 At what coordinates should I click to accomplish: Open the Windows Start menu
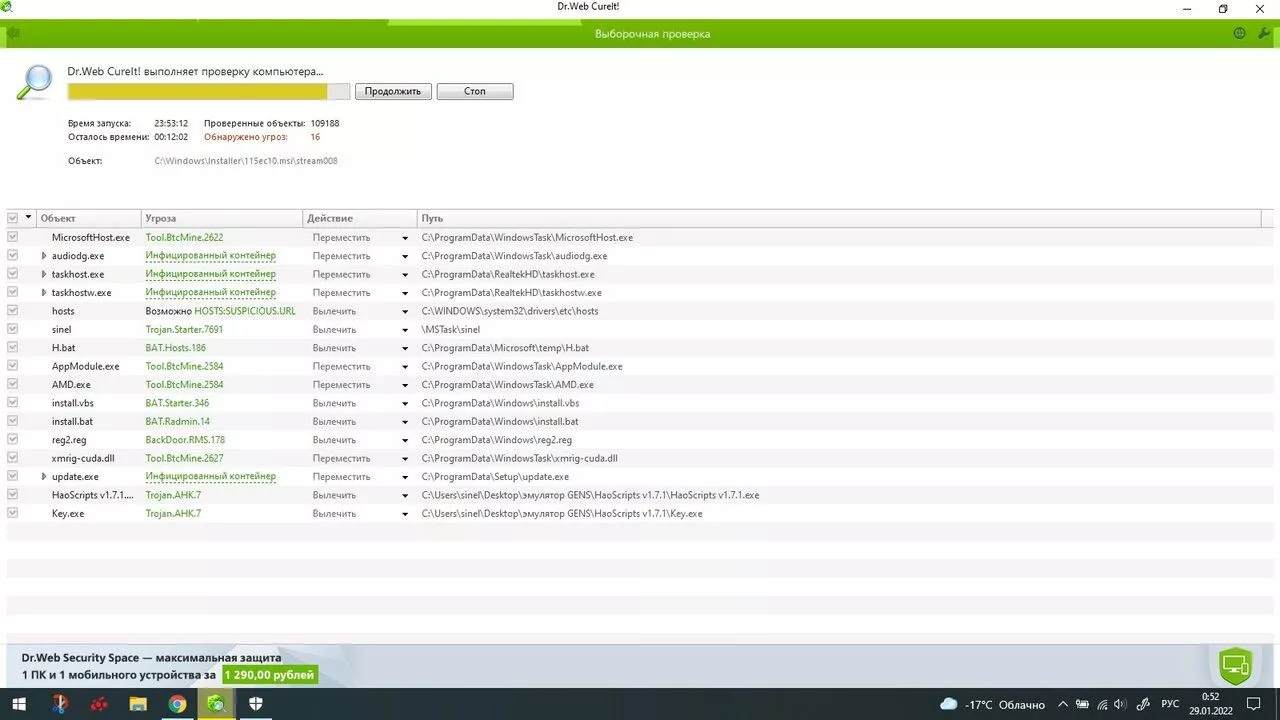click(19, 704)
